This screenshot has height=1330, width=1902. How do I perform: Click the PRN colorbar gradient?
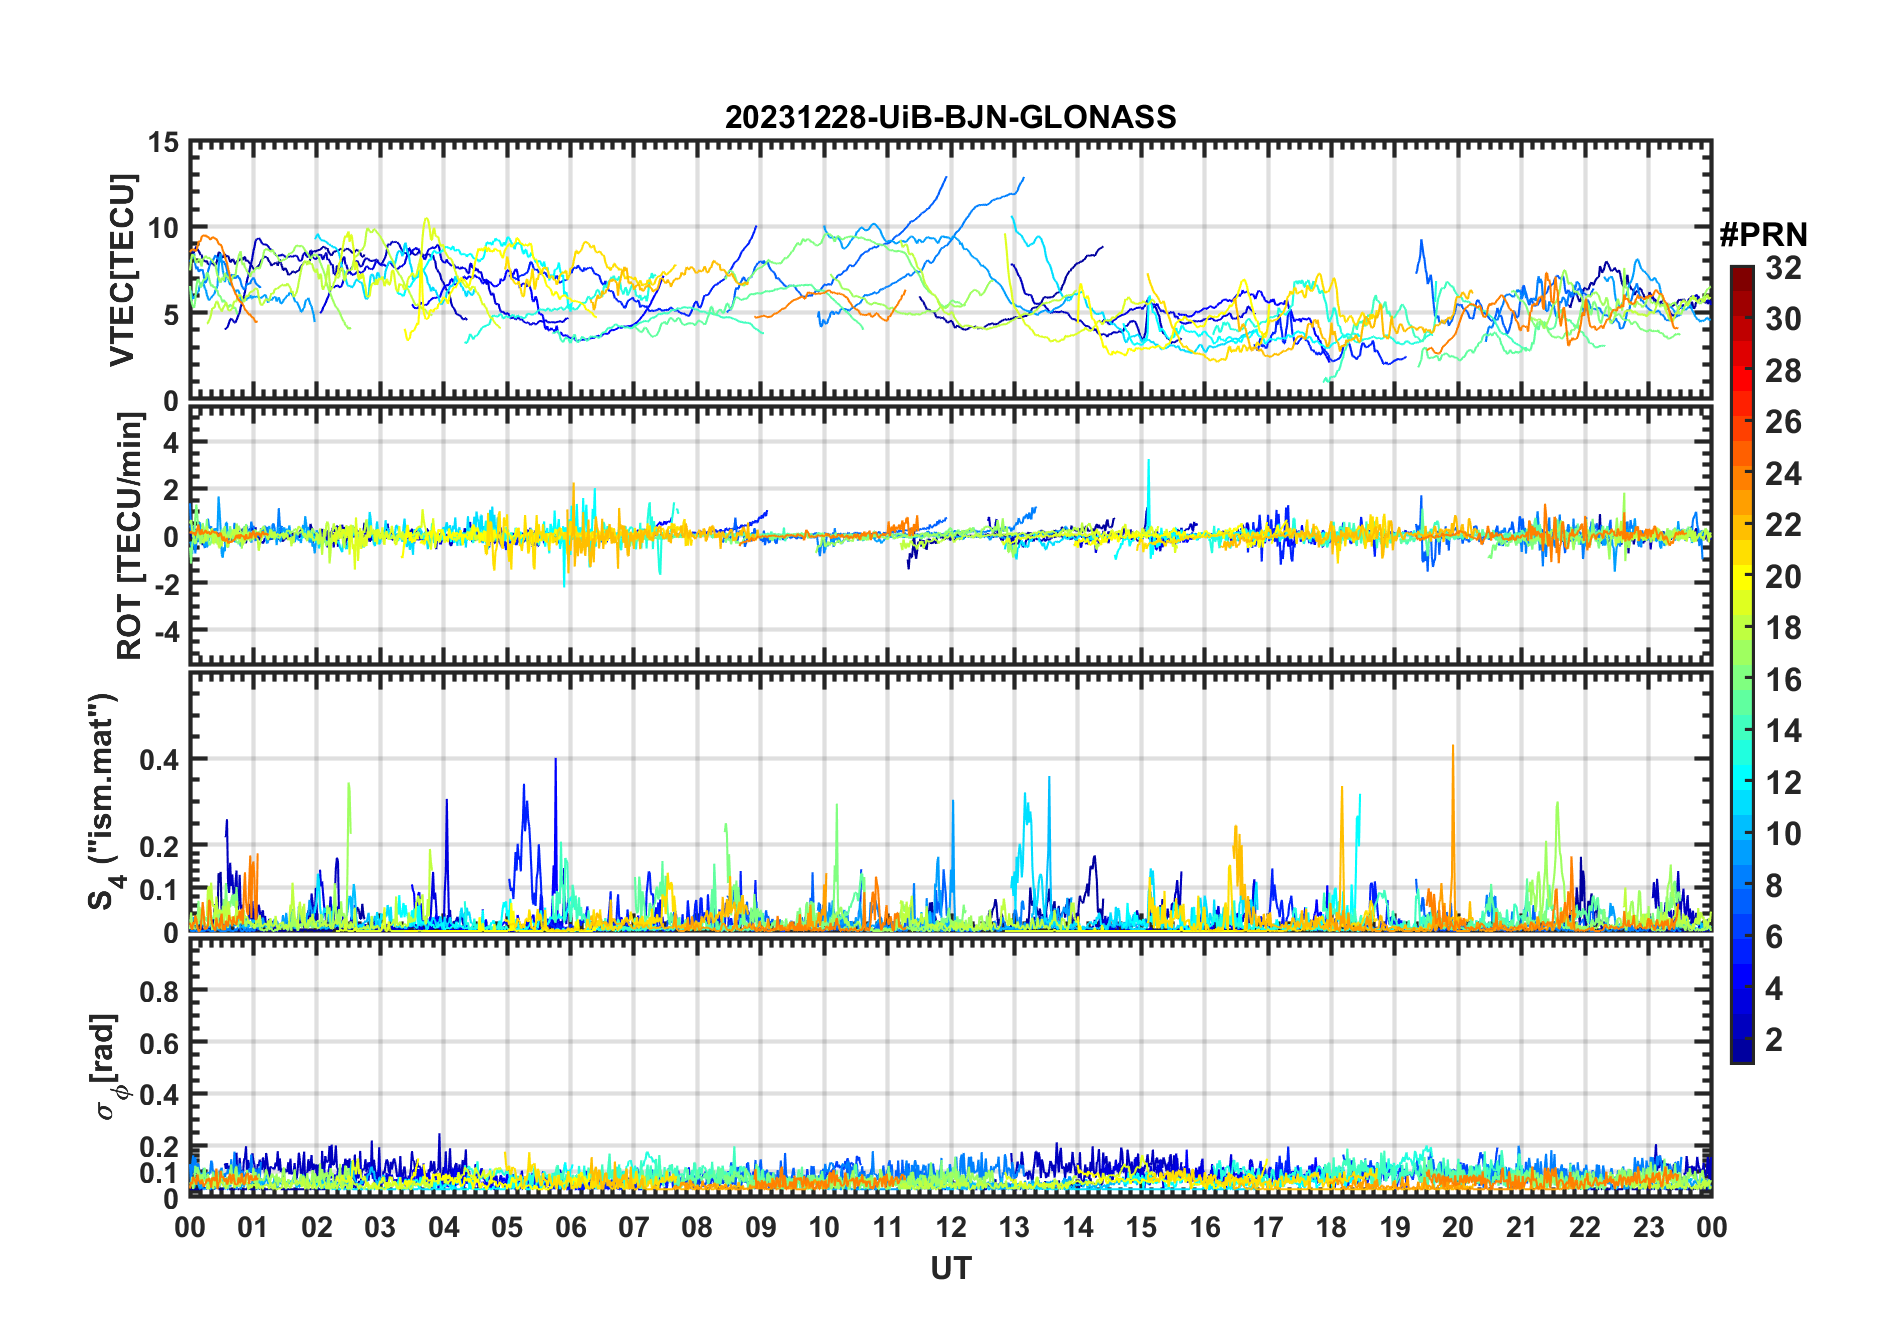coord(1742,664)
